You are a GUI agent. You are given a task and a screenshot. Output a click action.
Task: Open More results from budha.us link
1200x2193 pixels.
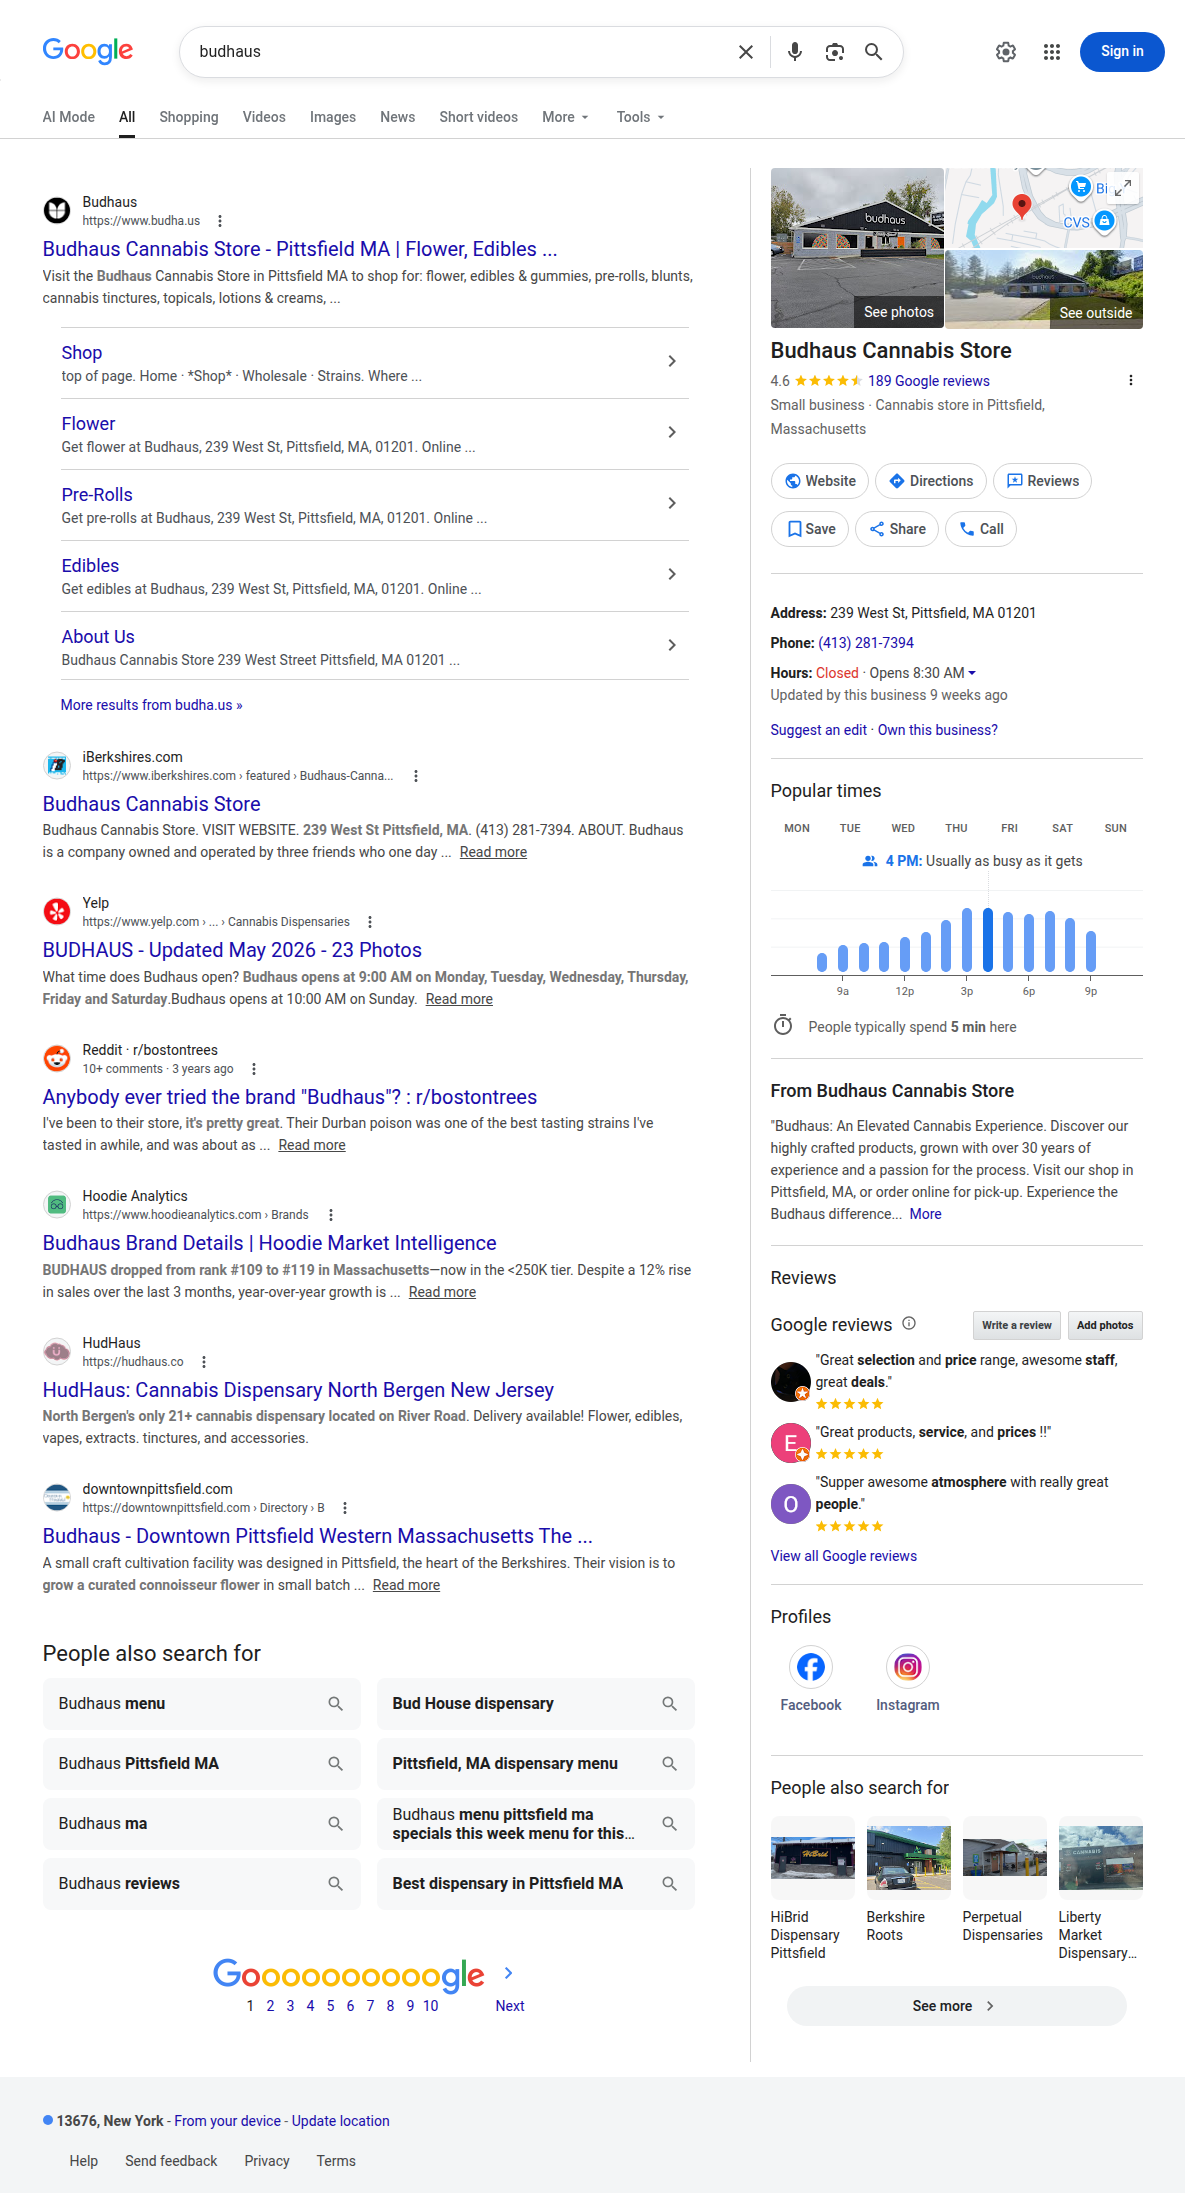coord(151,705)
